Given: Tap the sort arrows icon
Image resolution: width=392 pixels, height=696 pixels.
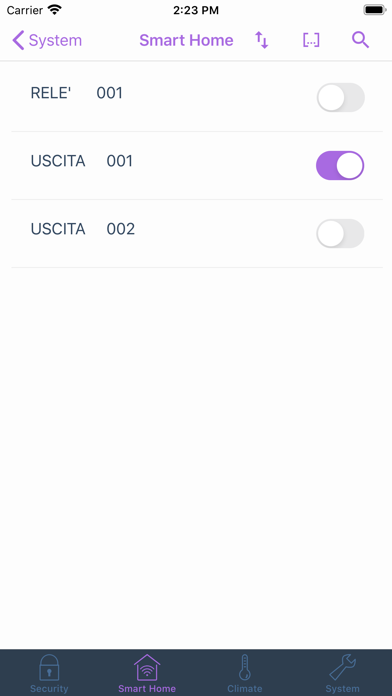Looking at the screenshot, I should click(x=261, y=40).
